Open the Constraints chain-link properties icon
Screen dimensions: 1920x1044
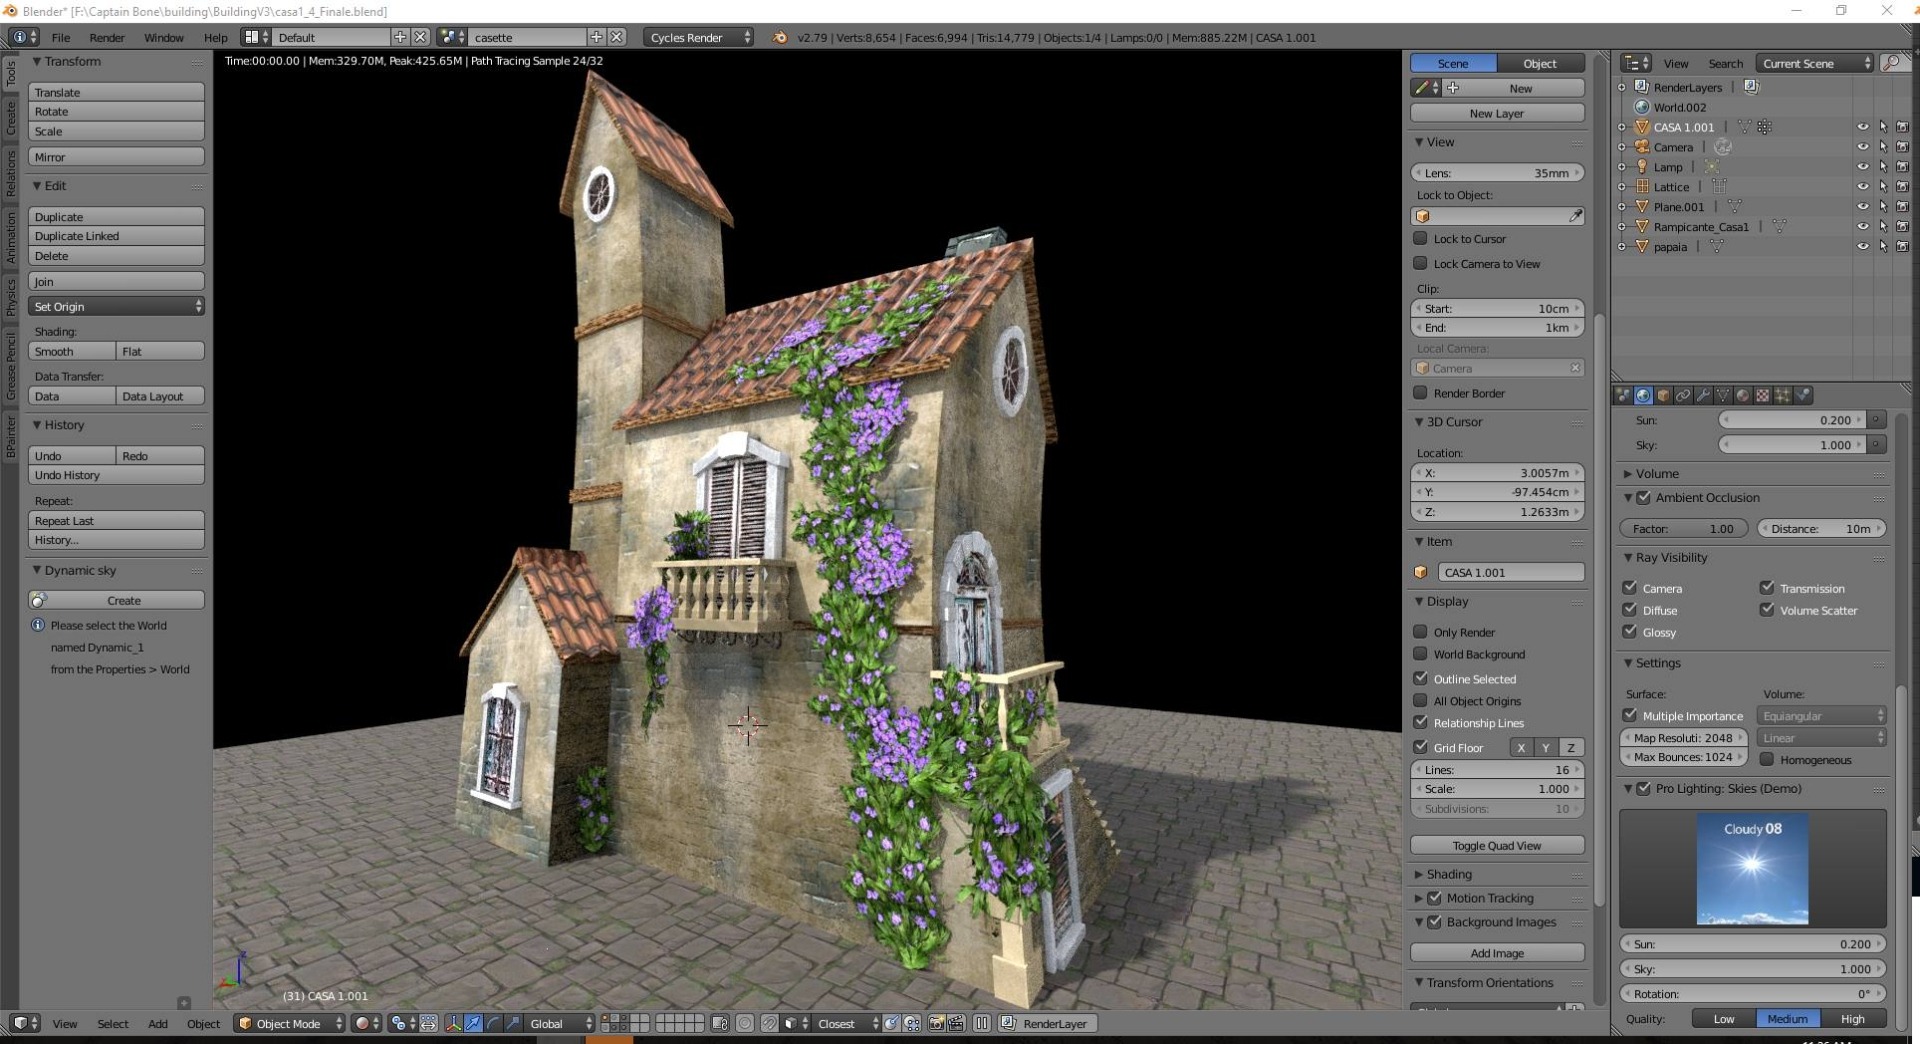click(1683, 395)
